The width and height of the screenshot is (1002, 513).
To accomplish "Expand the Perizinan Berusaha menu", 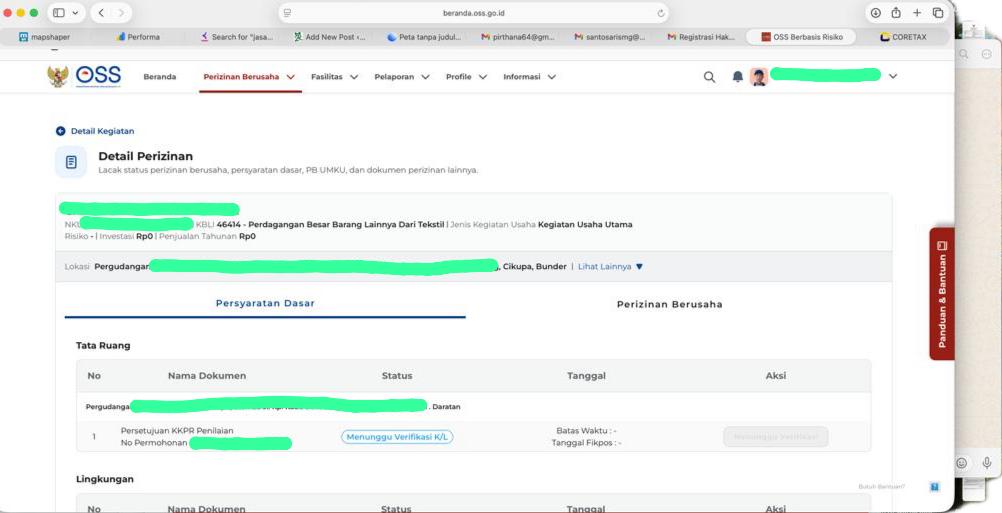I will click(249, 77).
